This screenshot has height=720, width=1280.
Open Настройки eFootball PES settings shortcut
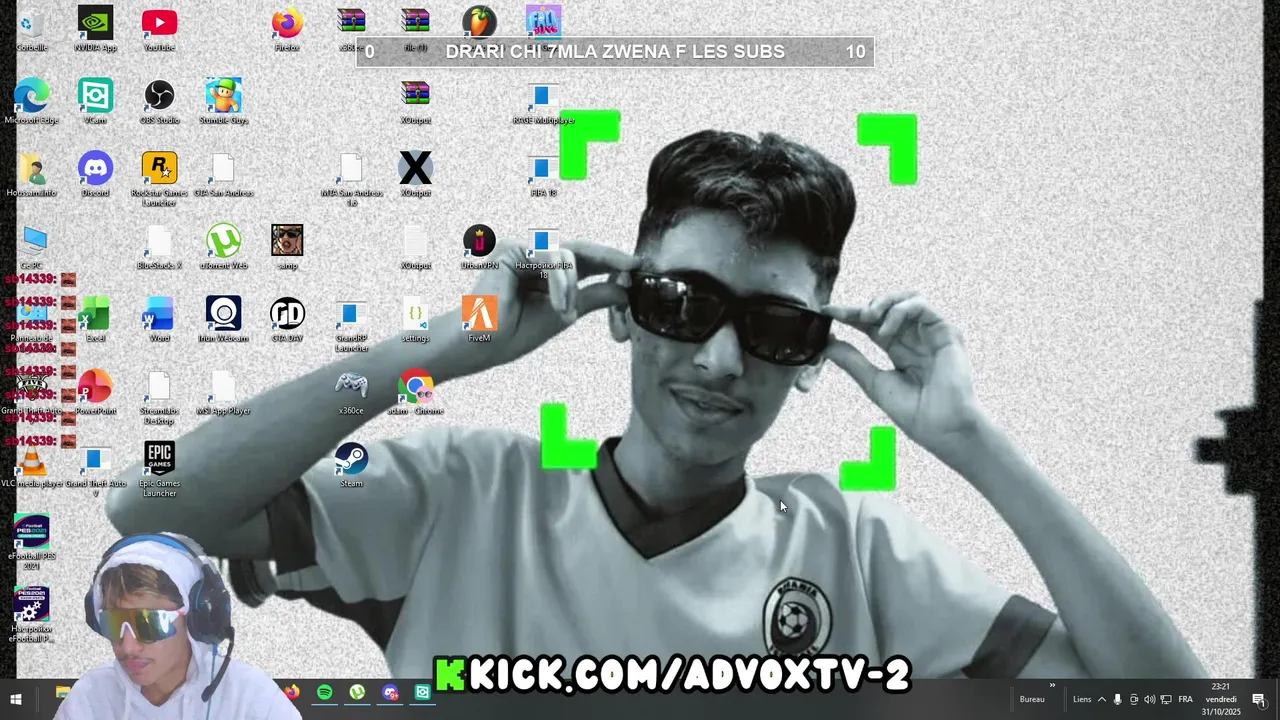pyautogui.click(x=31, y=615)
